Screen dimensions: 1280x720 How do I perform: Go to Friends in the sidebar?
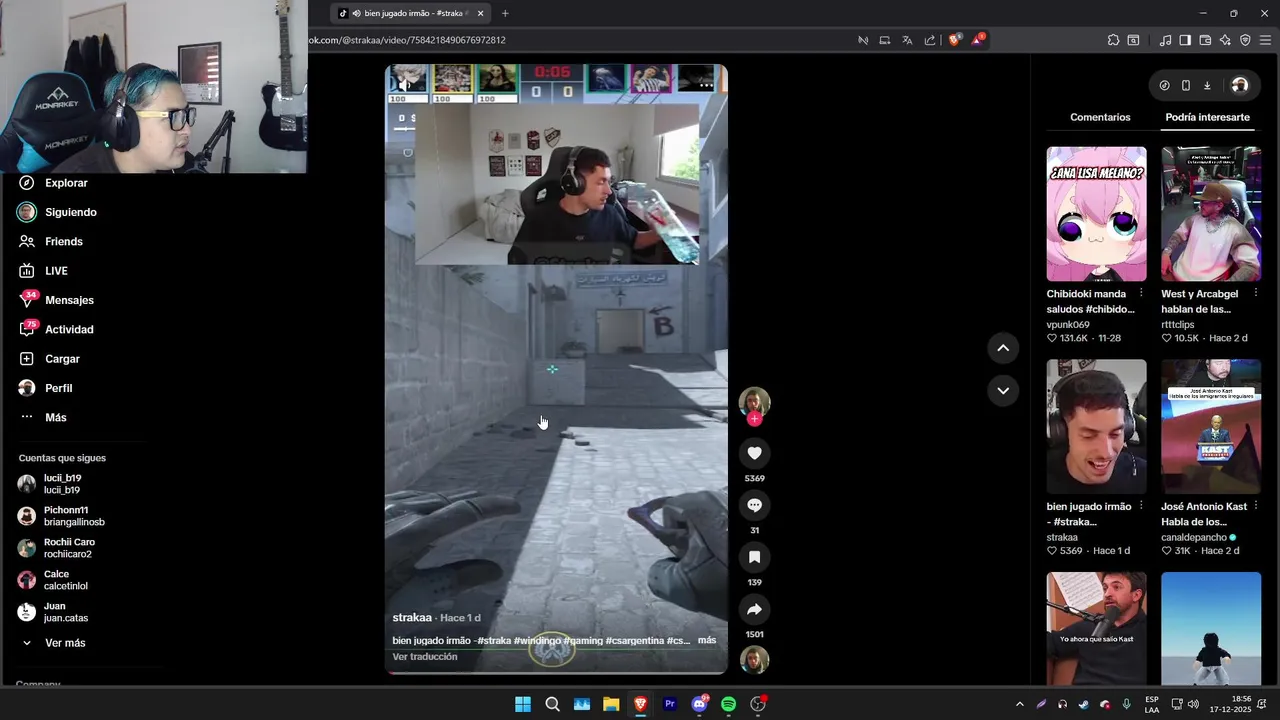(63, 241)
